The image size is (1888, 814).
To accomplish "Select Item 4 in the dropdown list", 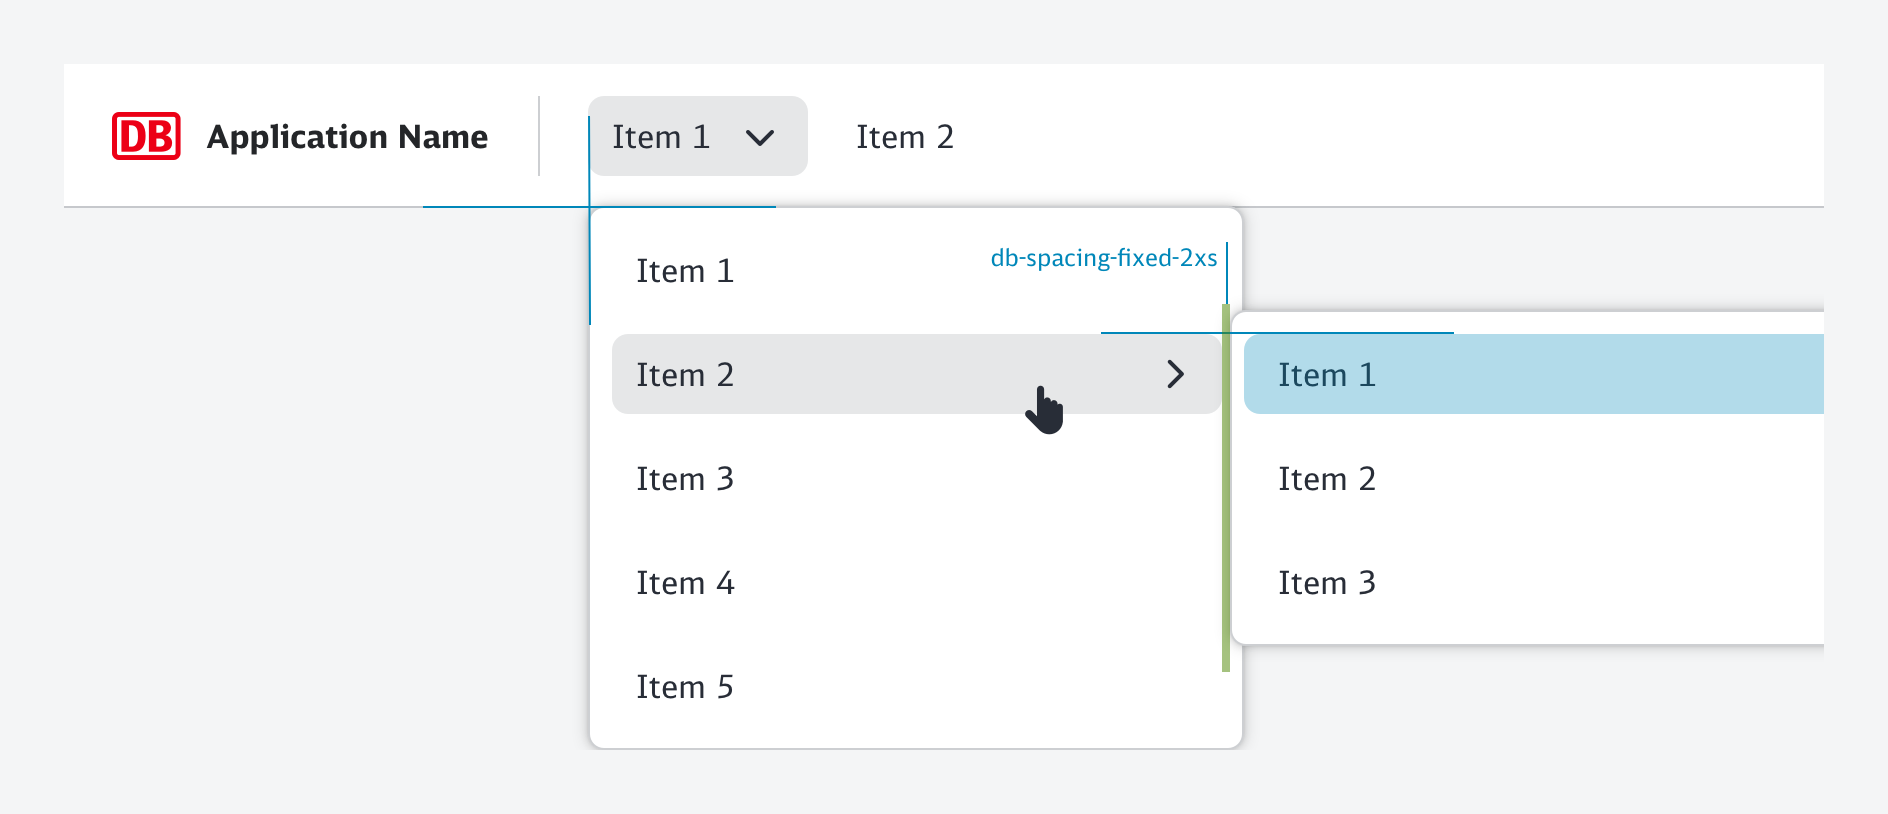I will (685, 583).
